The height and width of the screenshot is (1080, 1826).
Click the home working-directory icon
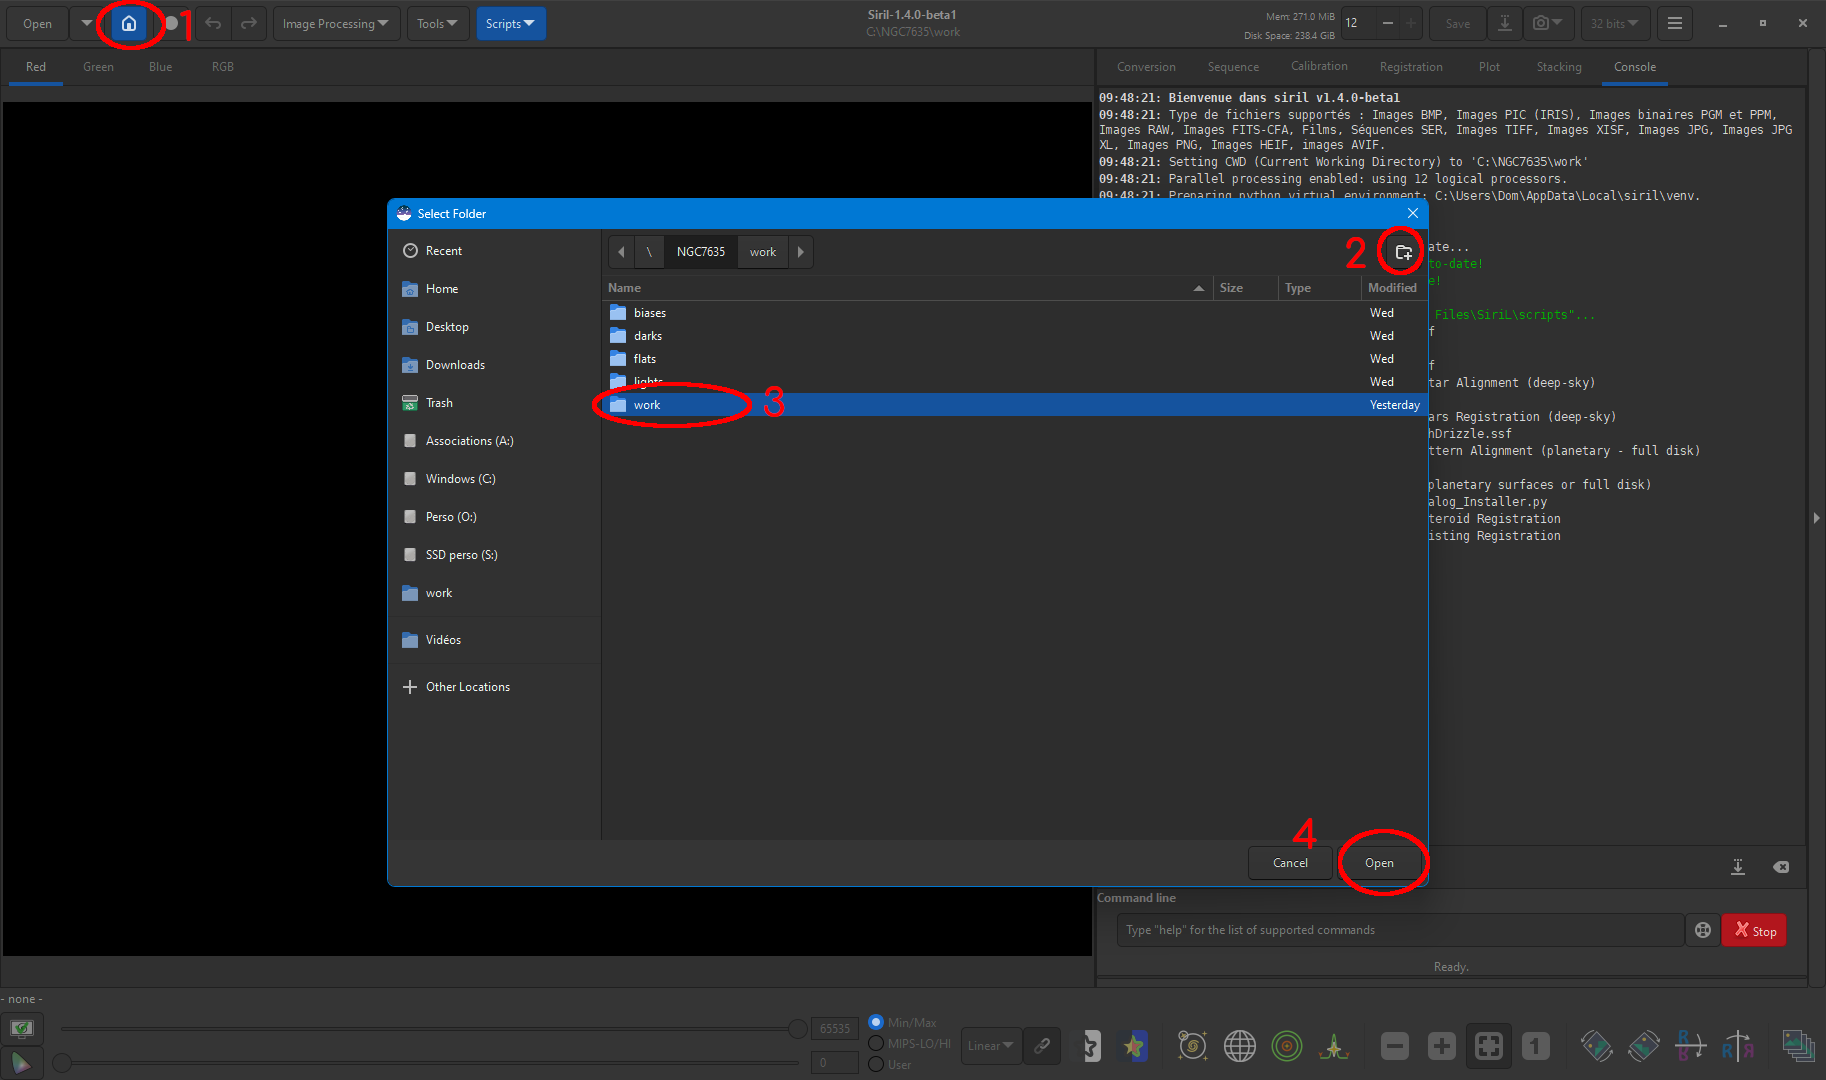(x=129, y=23)
